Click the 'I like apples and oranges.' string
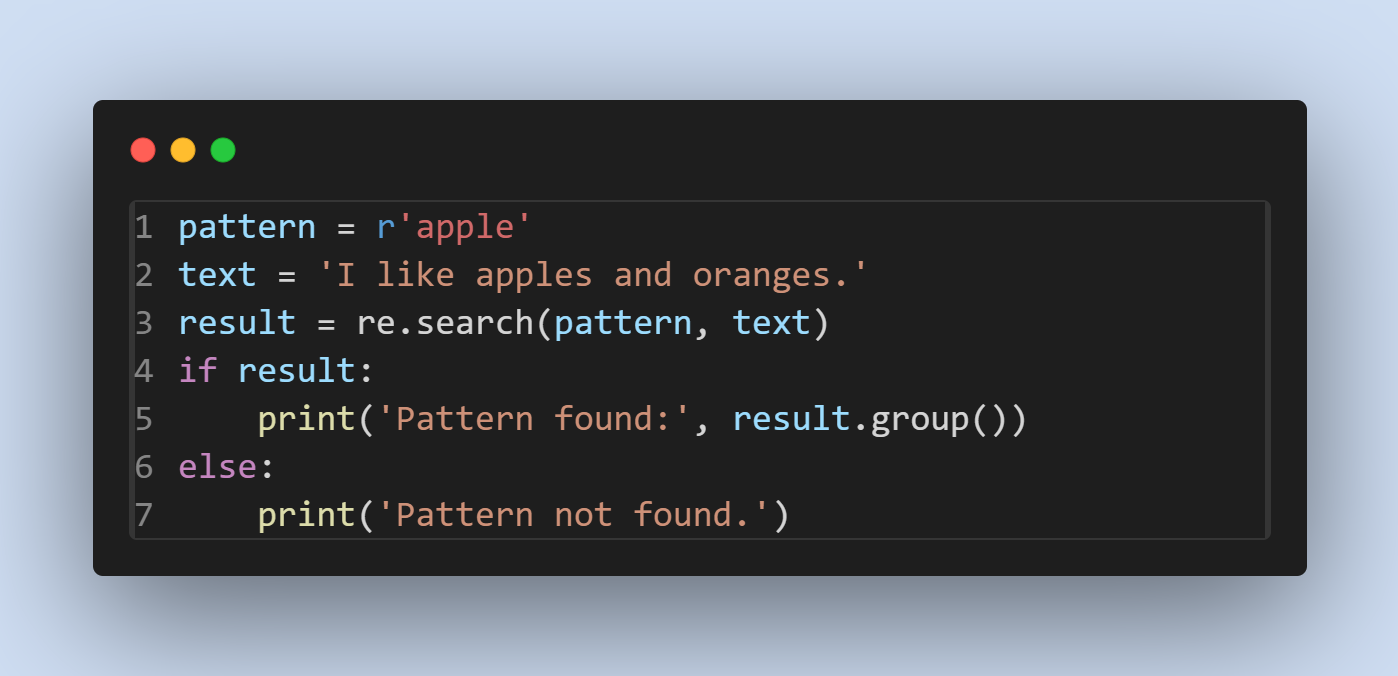The width and height of the screenshot is (1398, 676). [592, 275]
